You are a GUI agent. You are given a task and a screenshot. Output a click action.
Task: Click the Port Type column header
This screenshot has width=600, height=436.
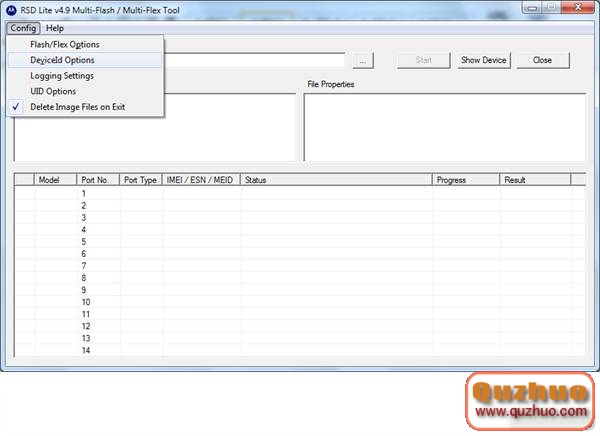pyautogui.click(x=141, y=180)
